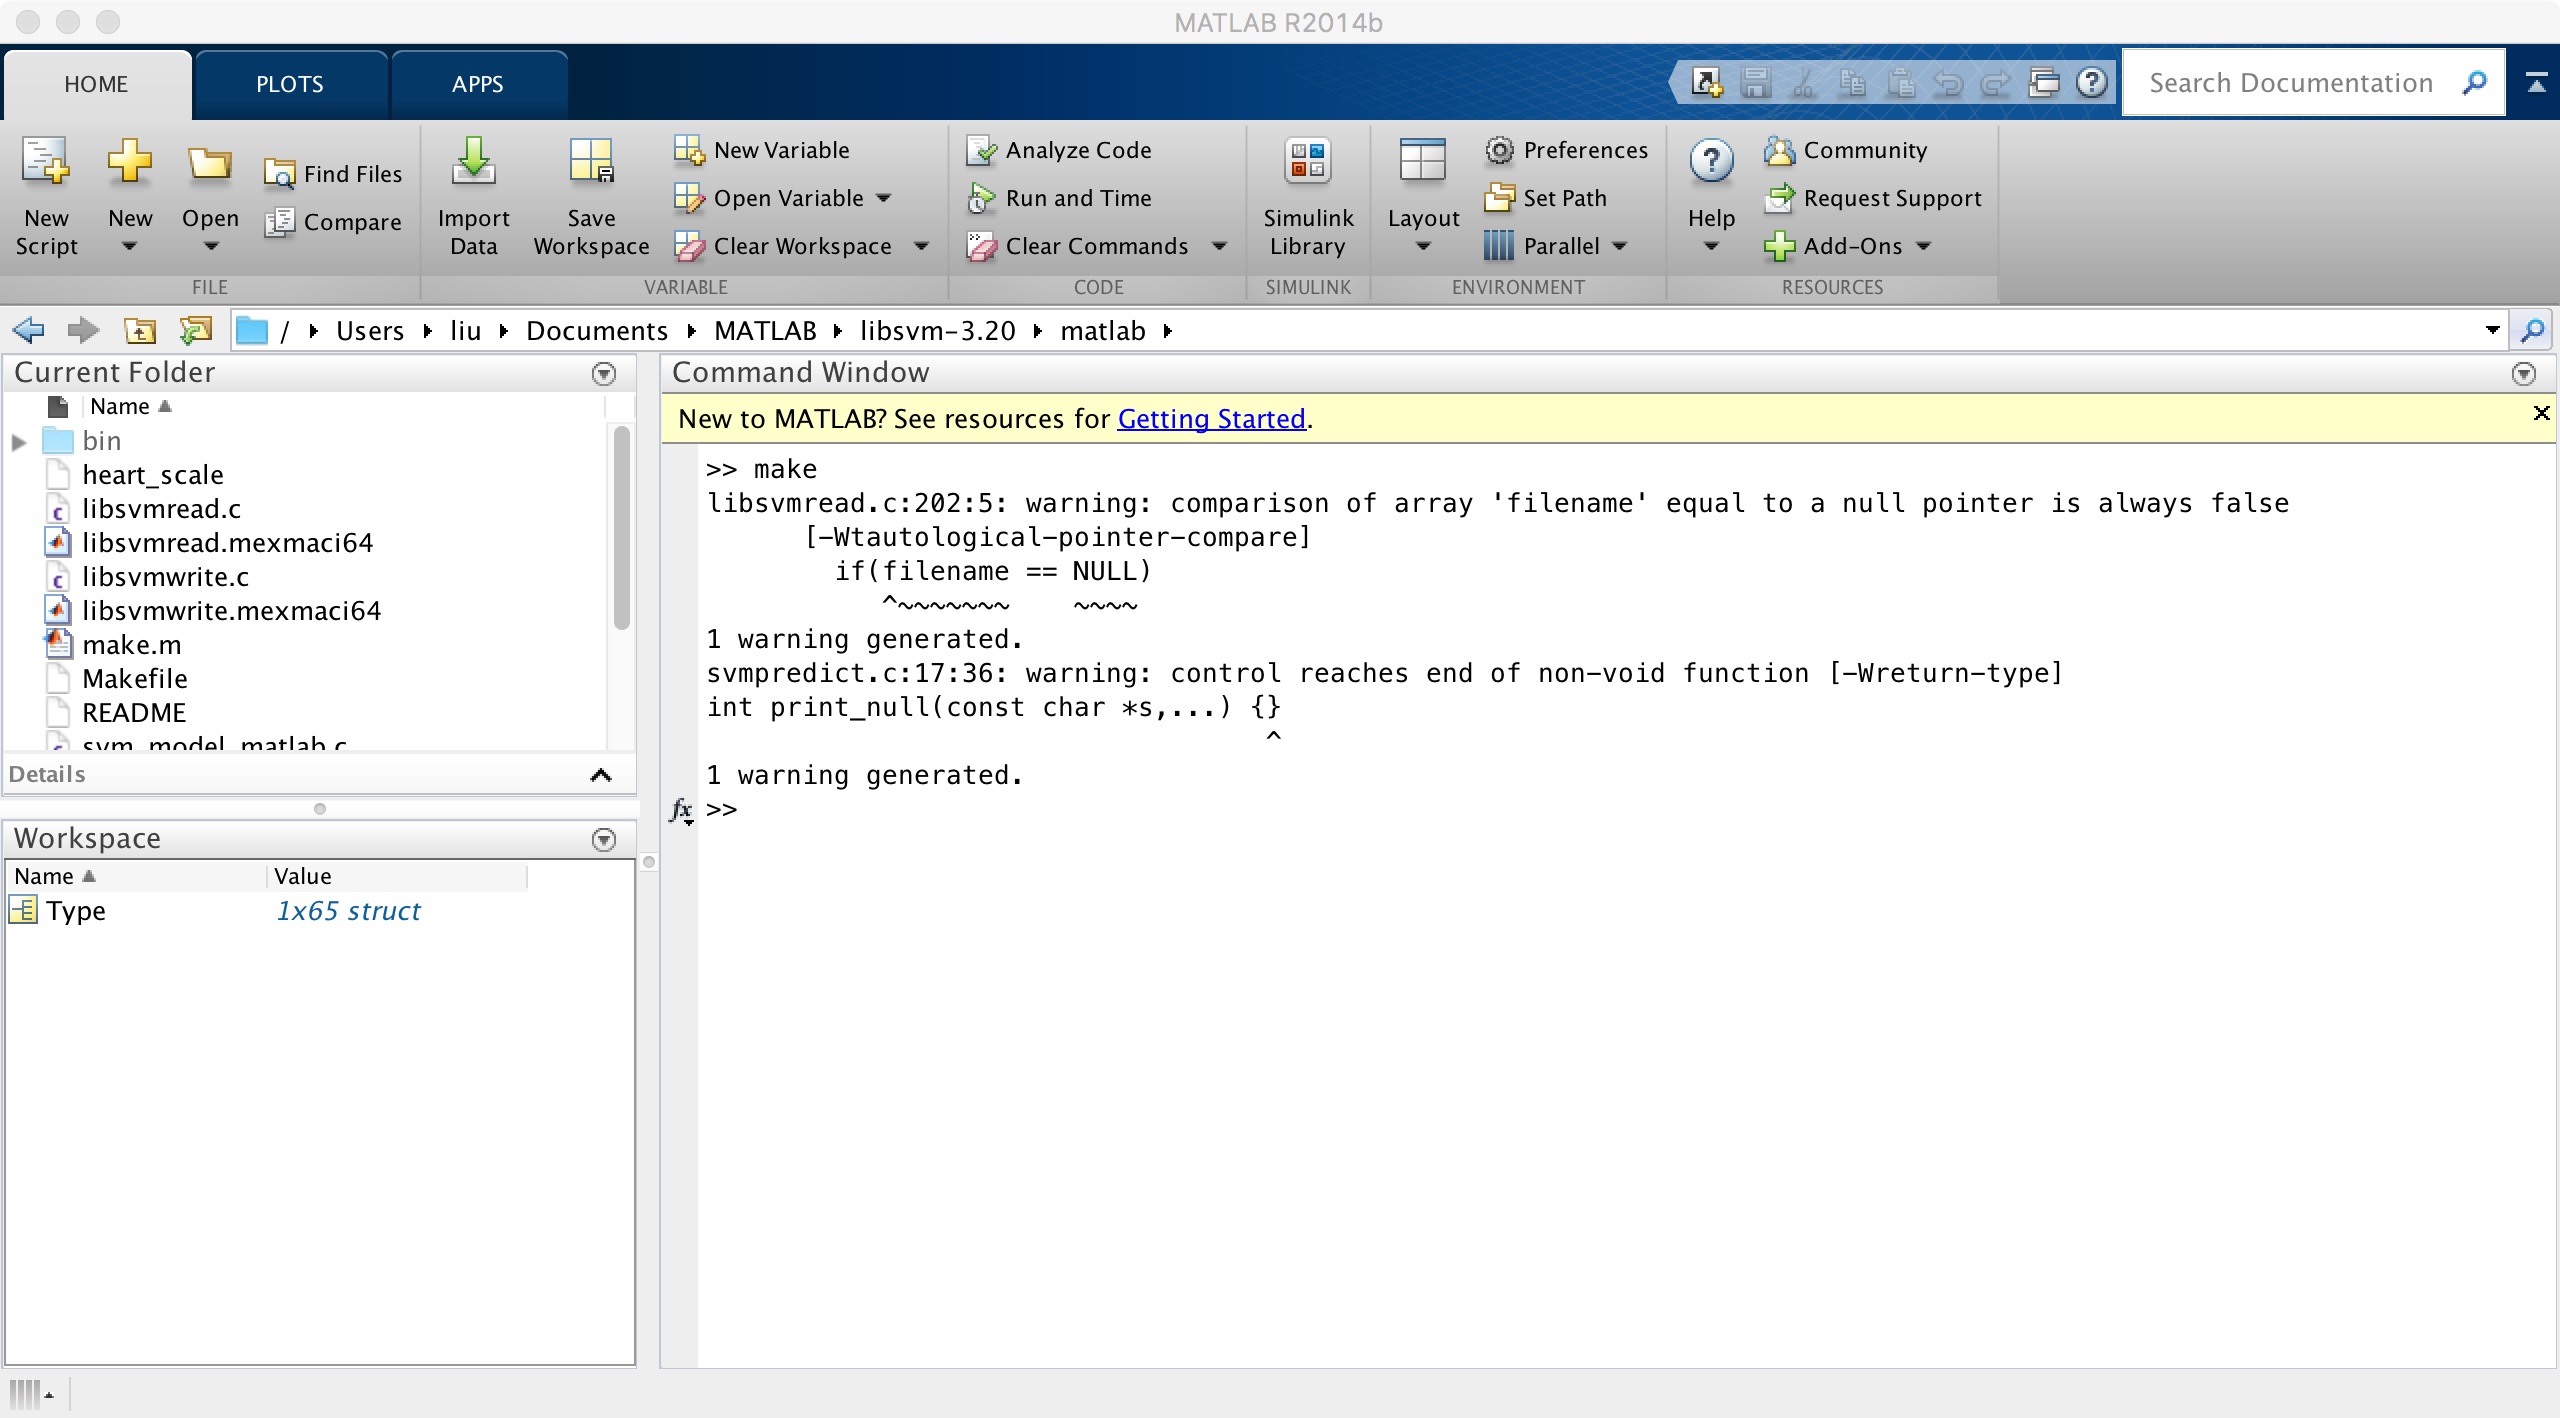
Task: Switch to the APPS tab
Action: (x=478, y=84)
